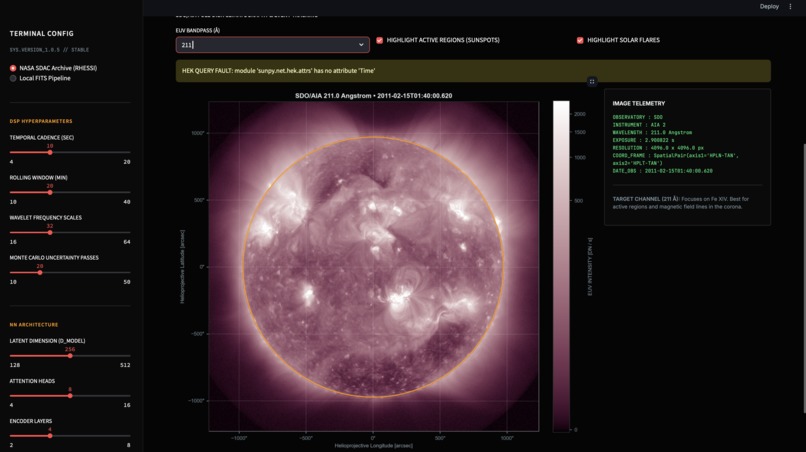Image resolution: width=806 pixels, height=452 pixels.
Task: Toggle Highlight Solar Flares checkbox
Action: point(580,40)
